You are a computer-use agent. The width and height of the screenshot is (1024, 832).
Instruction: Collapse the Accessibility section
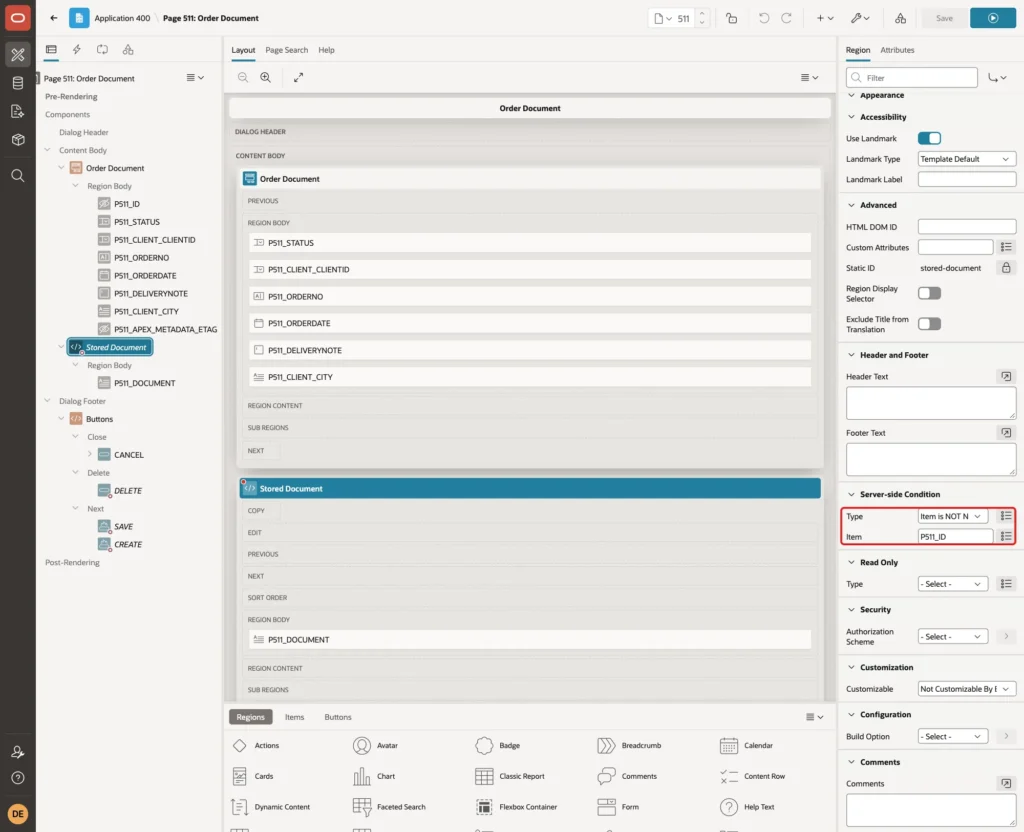851,117
